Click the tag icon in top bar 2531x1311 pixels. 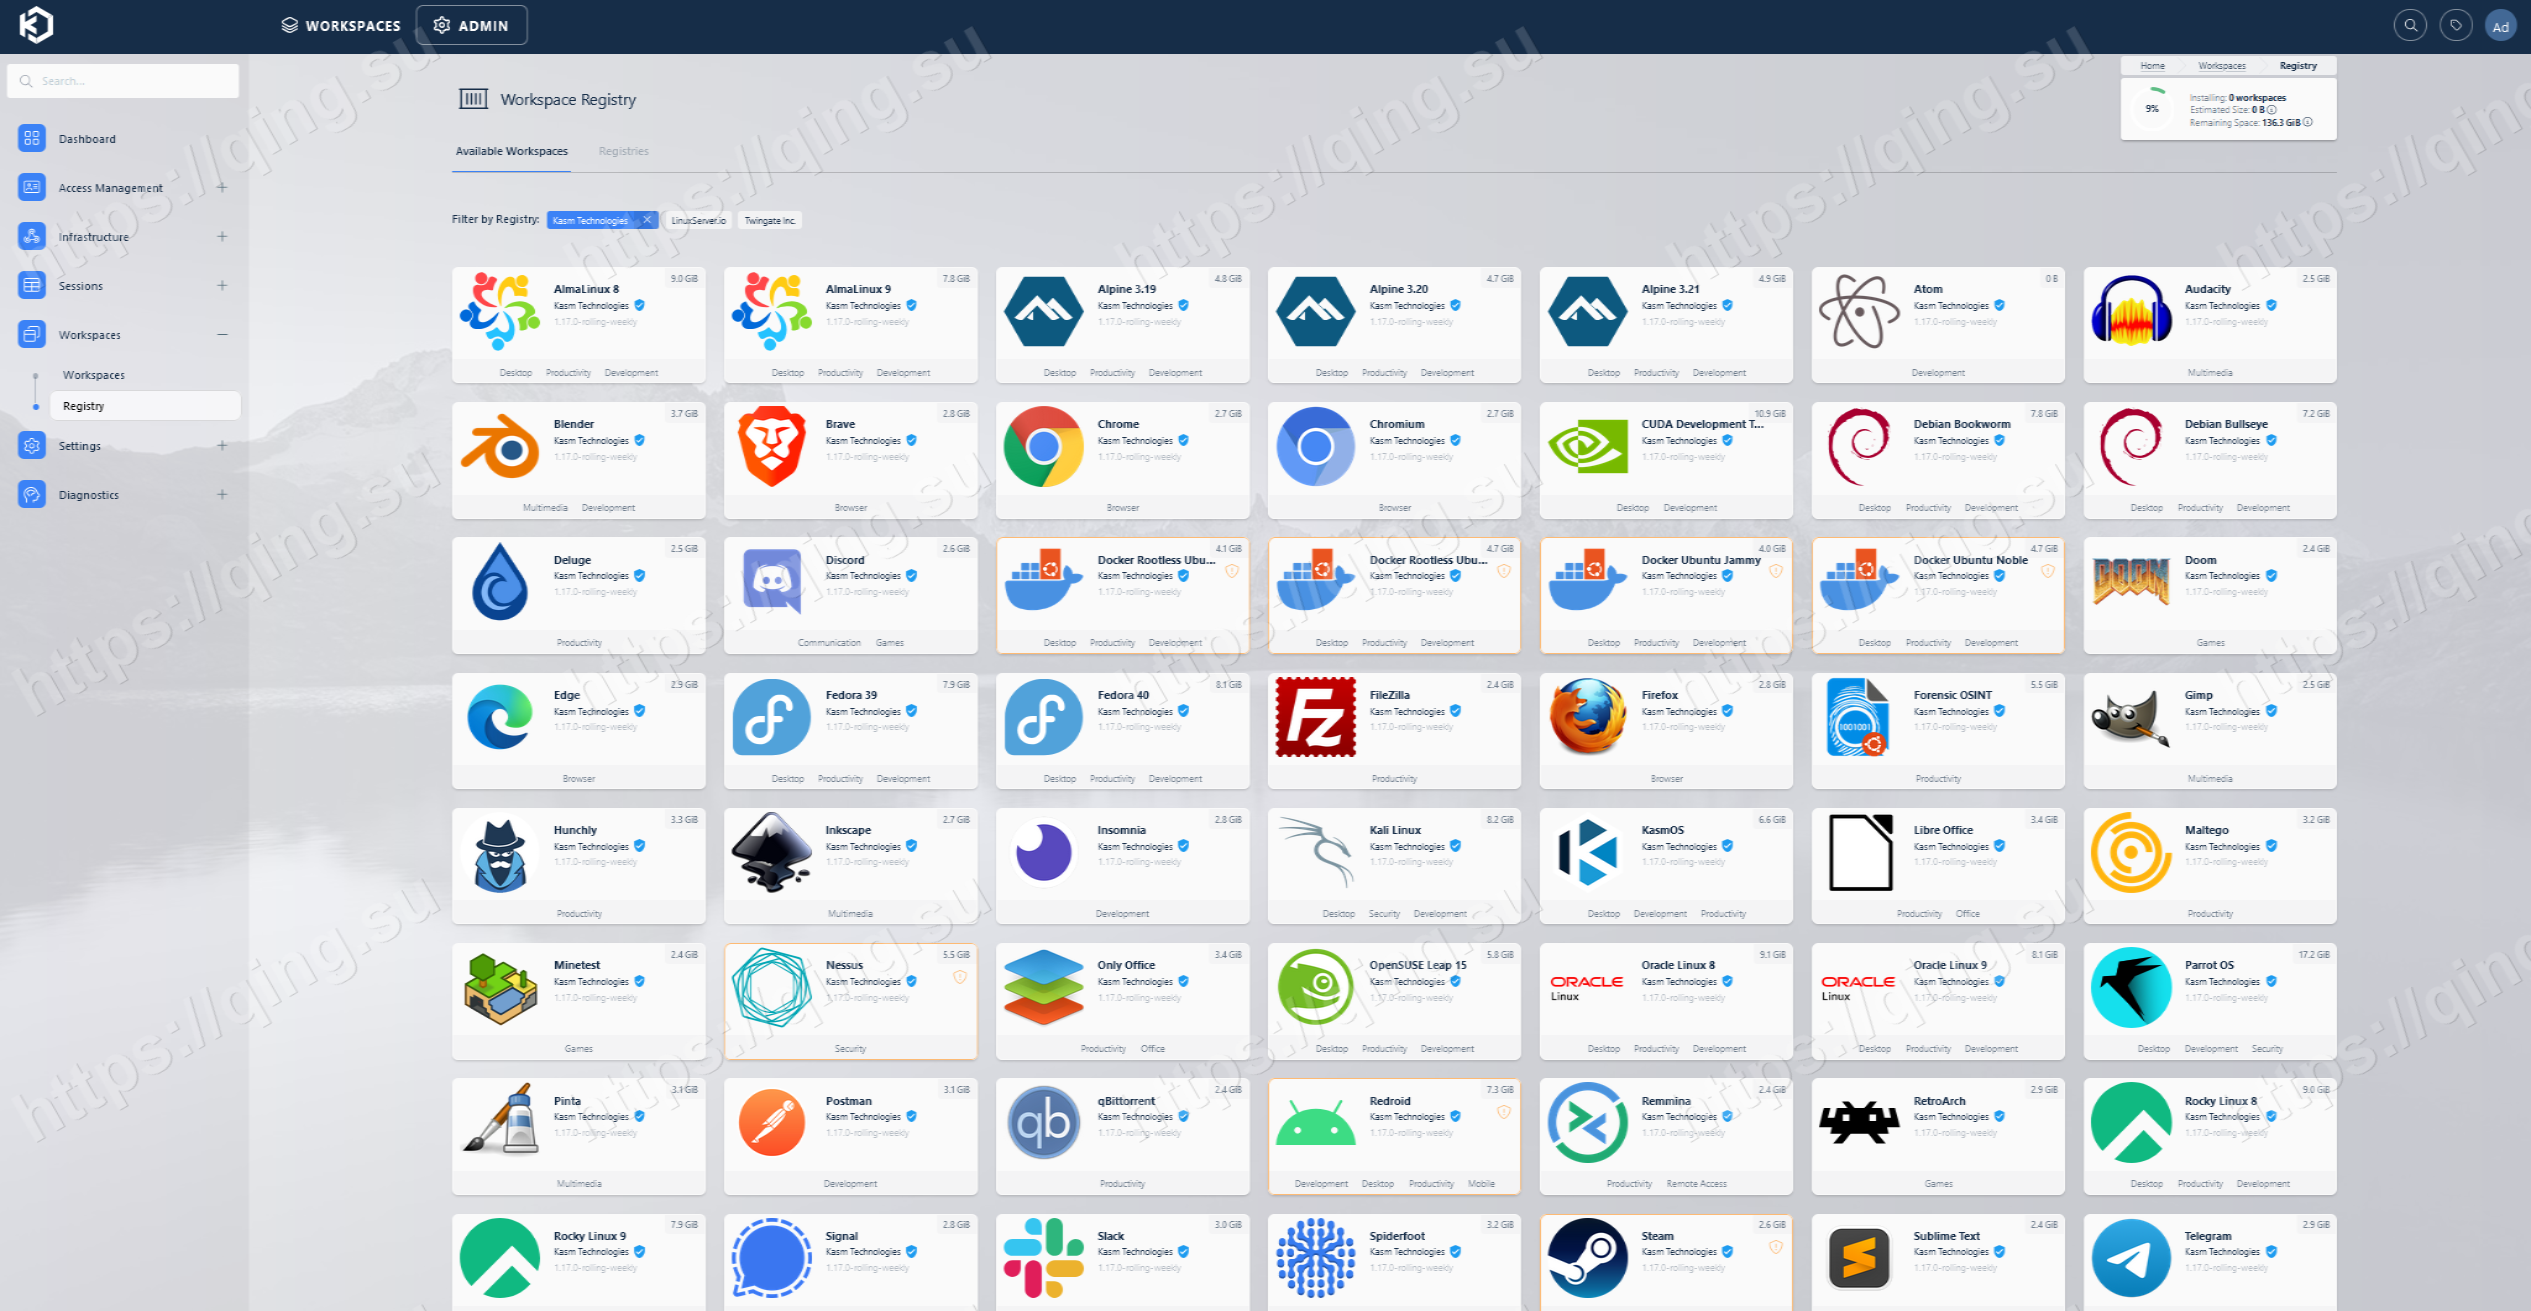point(2455,26)
